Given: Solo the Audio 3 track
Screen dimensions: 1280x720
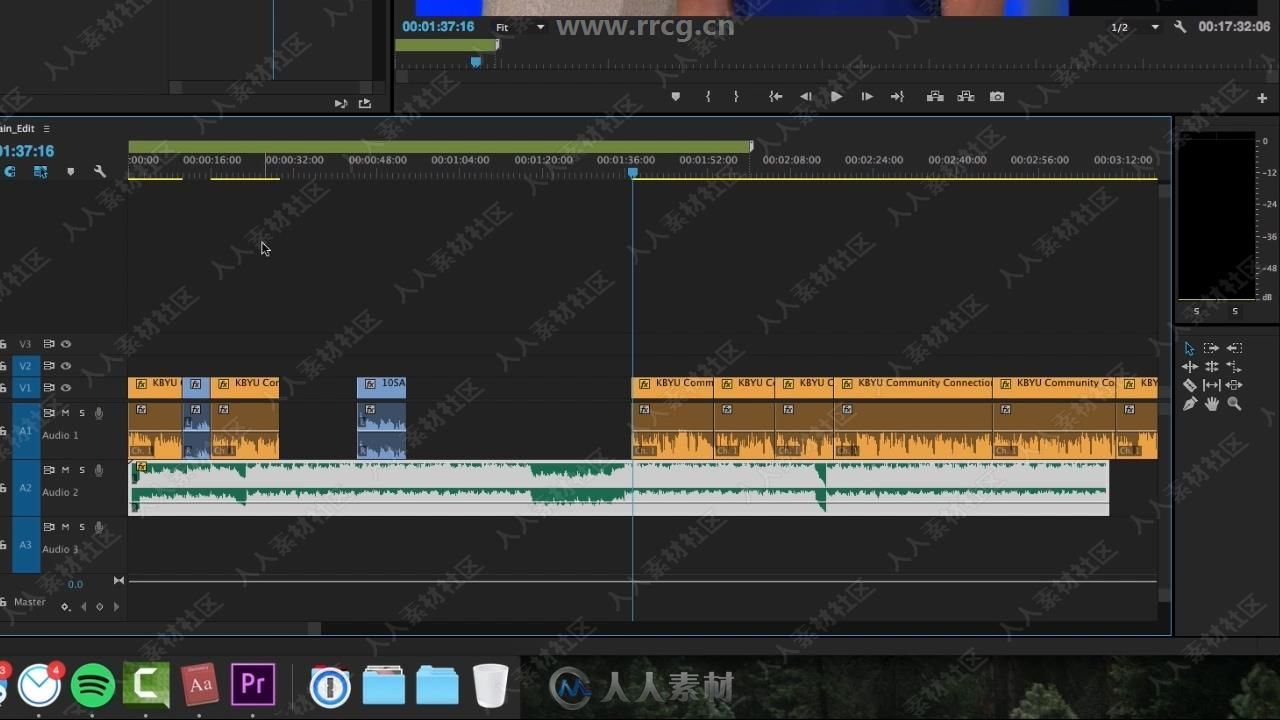Looking at the screenshot, I should point(82,527).
